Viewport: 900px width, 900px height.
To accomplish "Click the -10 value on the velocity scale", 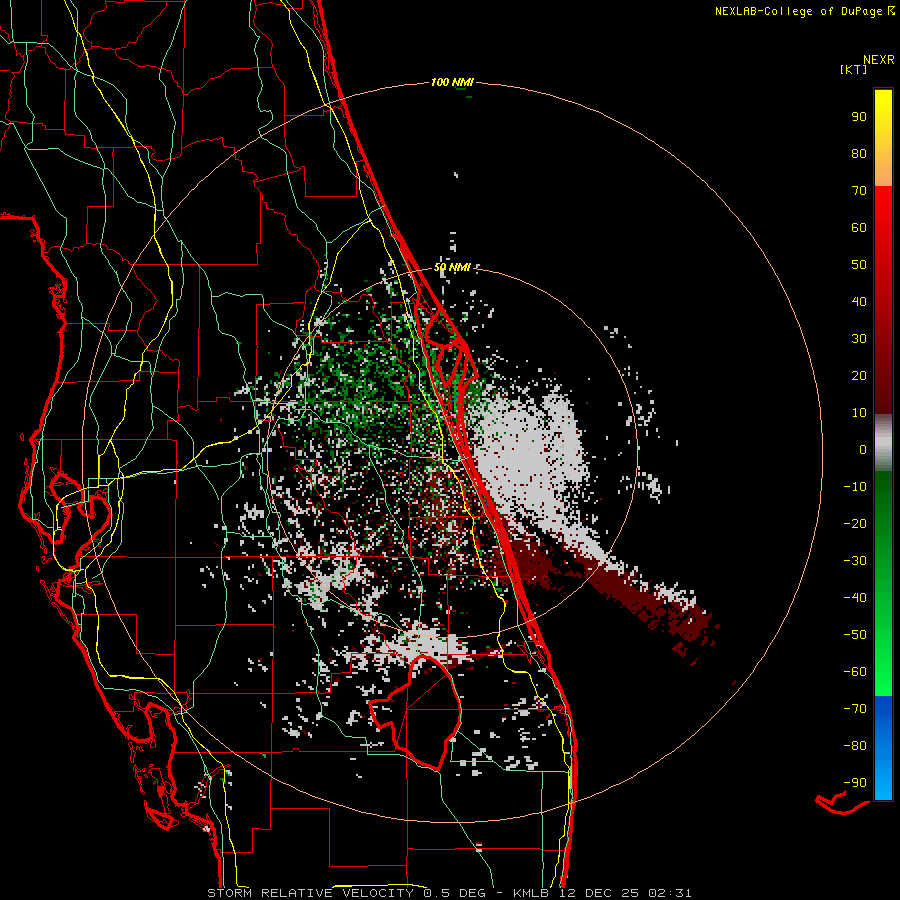I will tap(855, 487).
